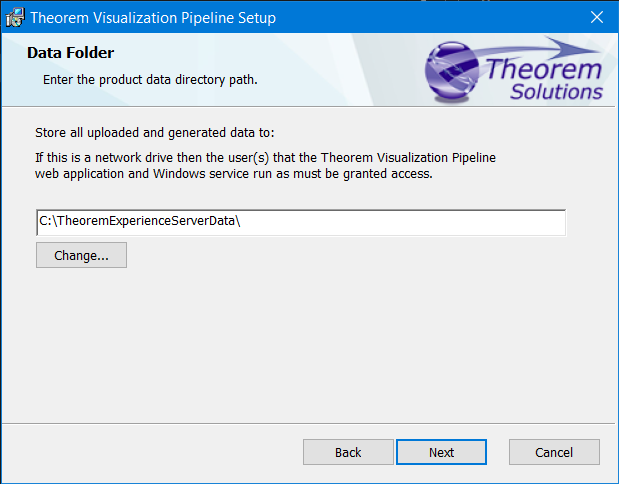Close the setup window with the X button
Image resolution: width=619 pixels, height=484 pixels.
(596, 17)
